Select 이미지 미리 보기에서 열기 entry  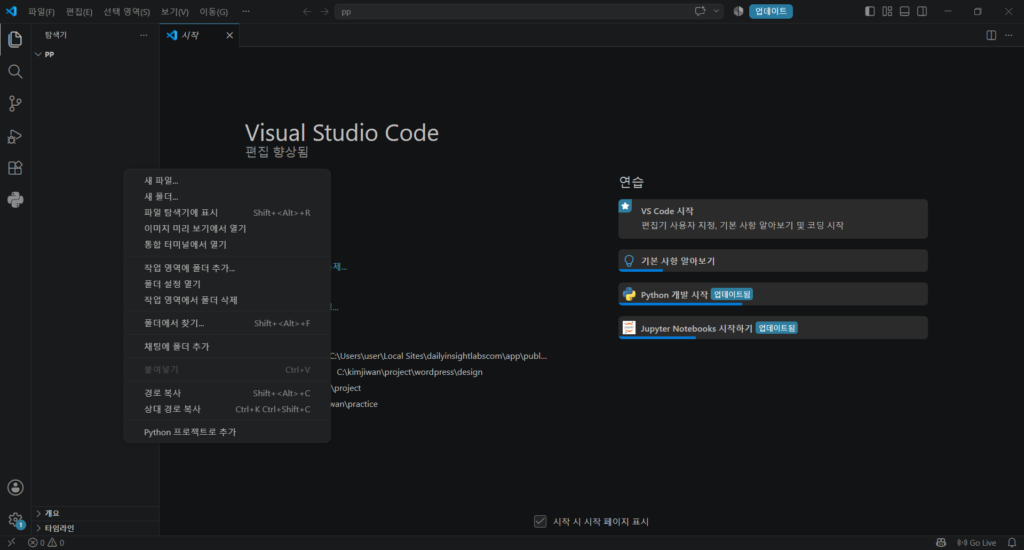coord(227,229)
